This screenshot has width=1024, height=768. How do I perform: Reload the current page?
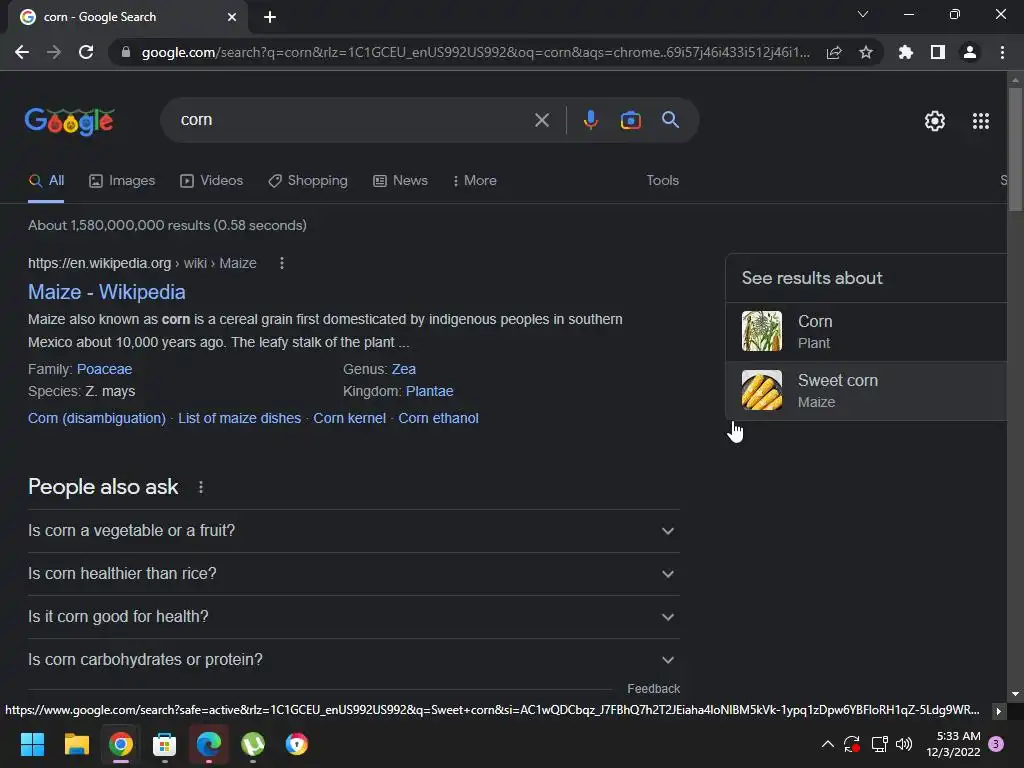point(86,52)
